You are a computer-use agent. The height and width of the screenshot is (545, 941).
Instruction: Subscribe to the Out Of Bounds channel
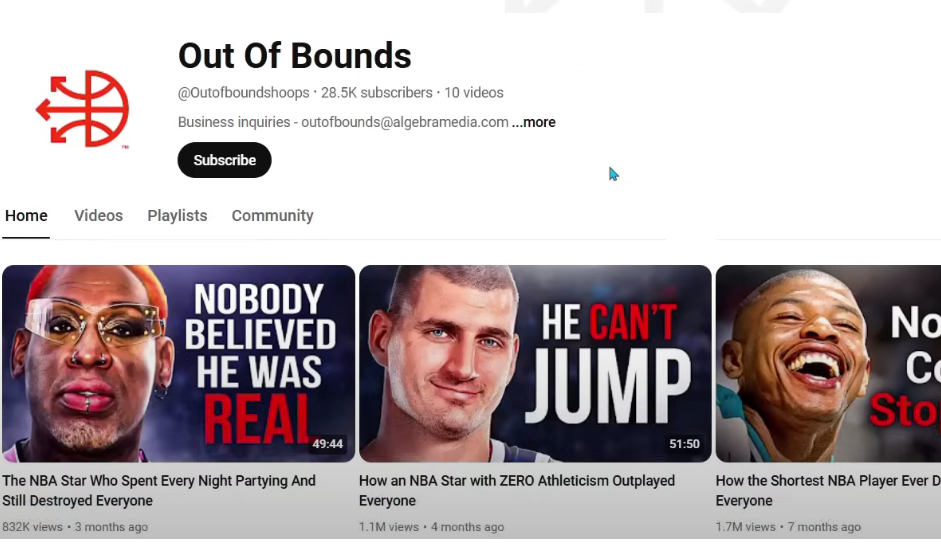(x=224, y=160)
